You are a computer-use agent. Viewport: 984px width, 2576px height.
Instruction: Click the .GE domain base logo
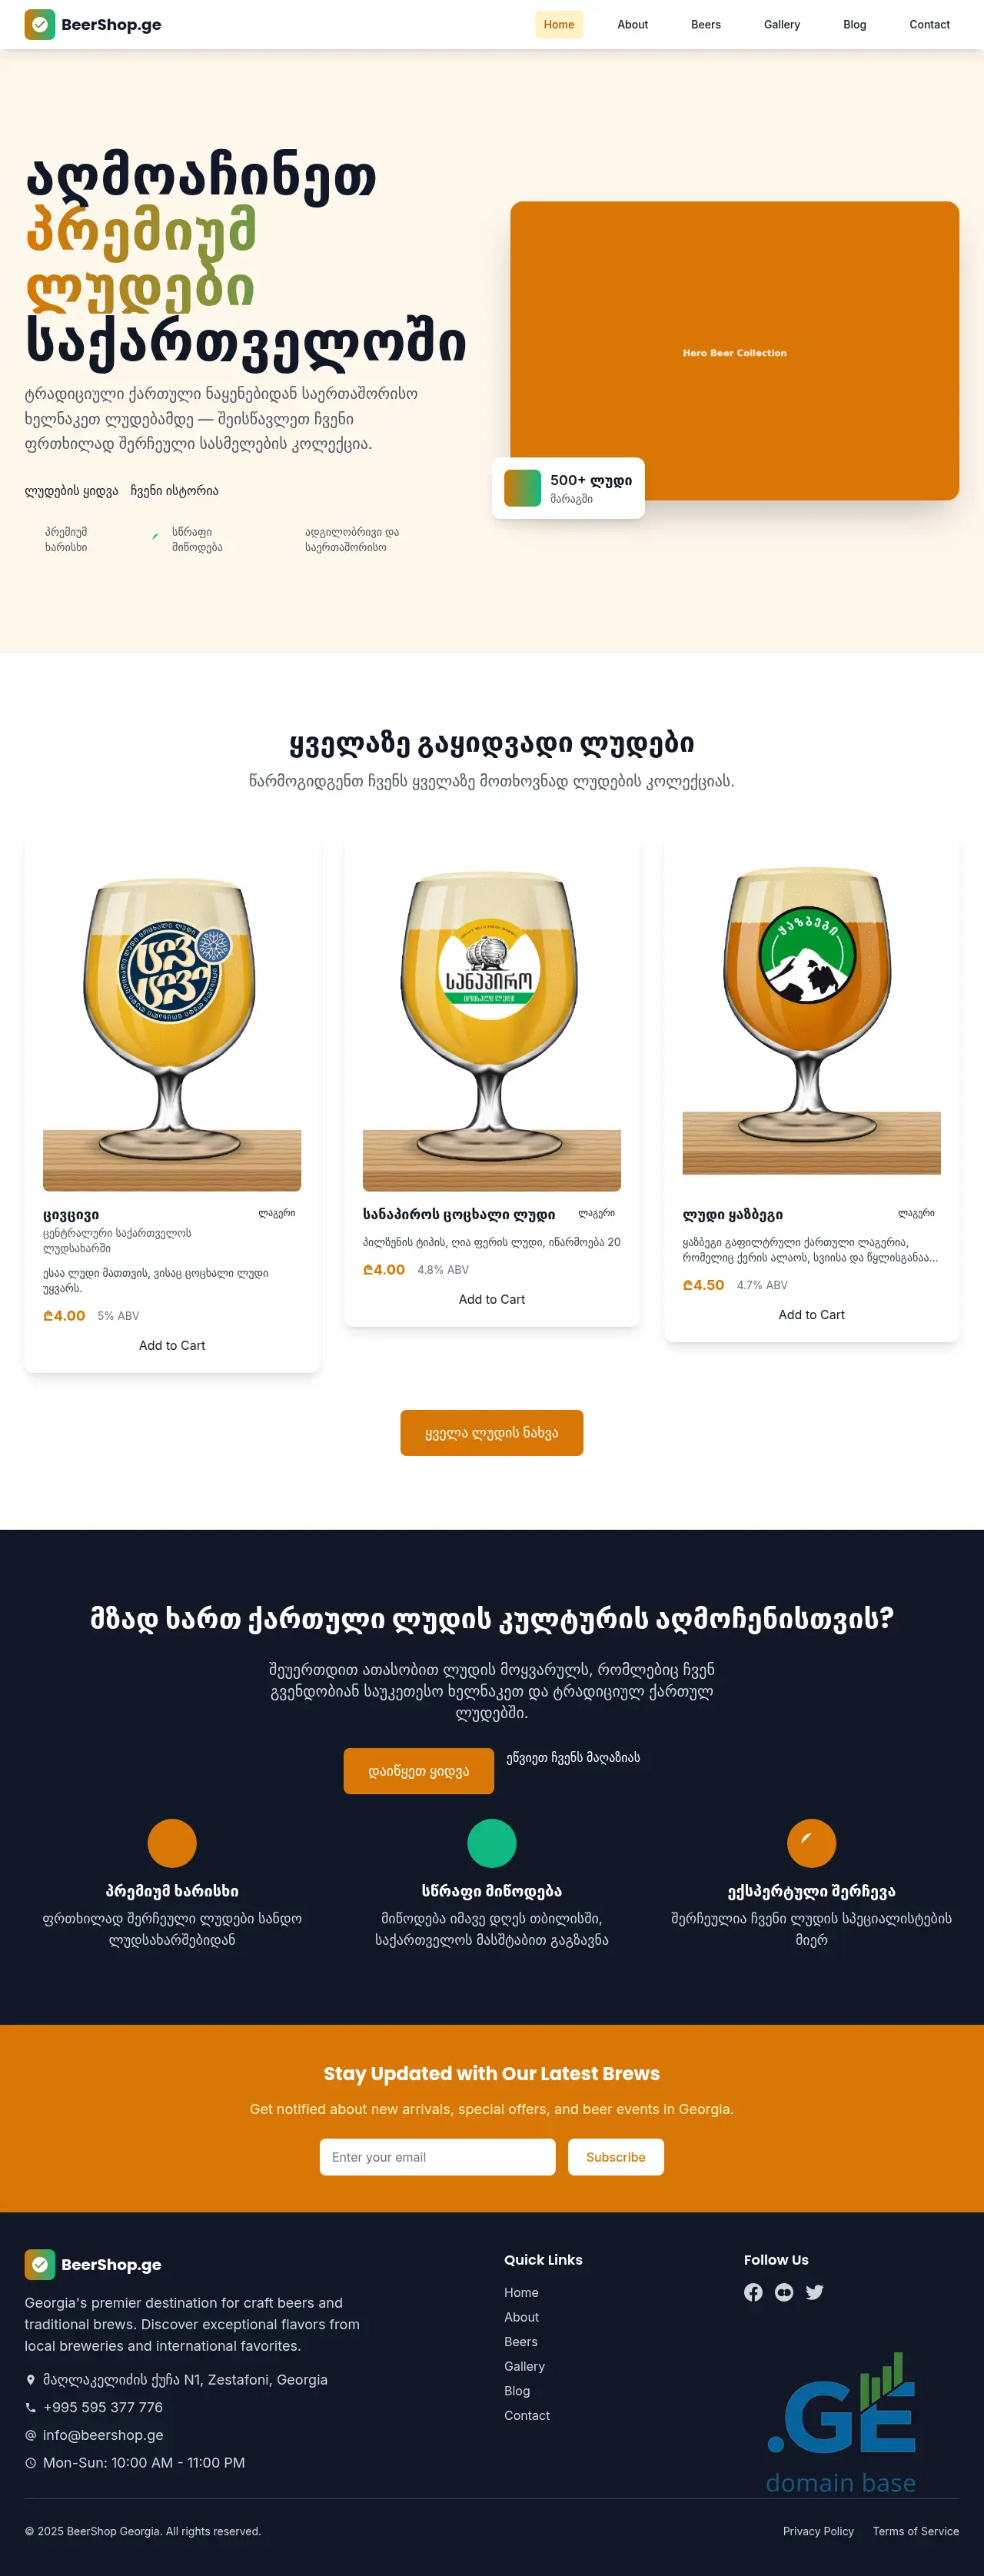click(x=841, y=2422)
